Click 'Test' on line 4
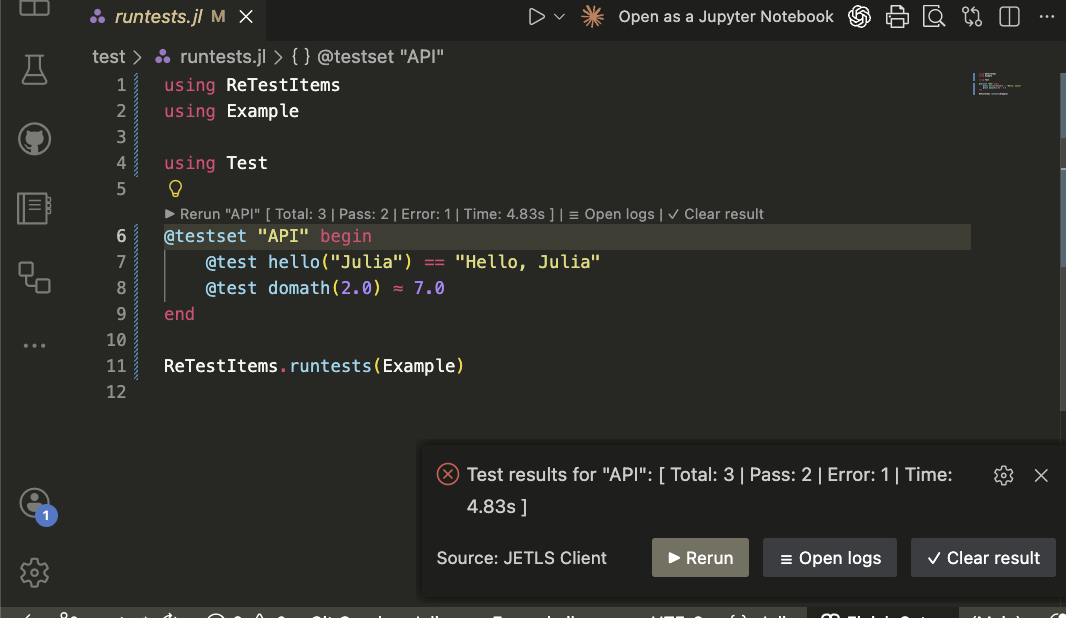This screenshot has width=1066, height=618. [247, 163]
